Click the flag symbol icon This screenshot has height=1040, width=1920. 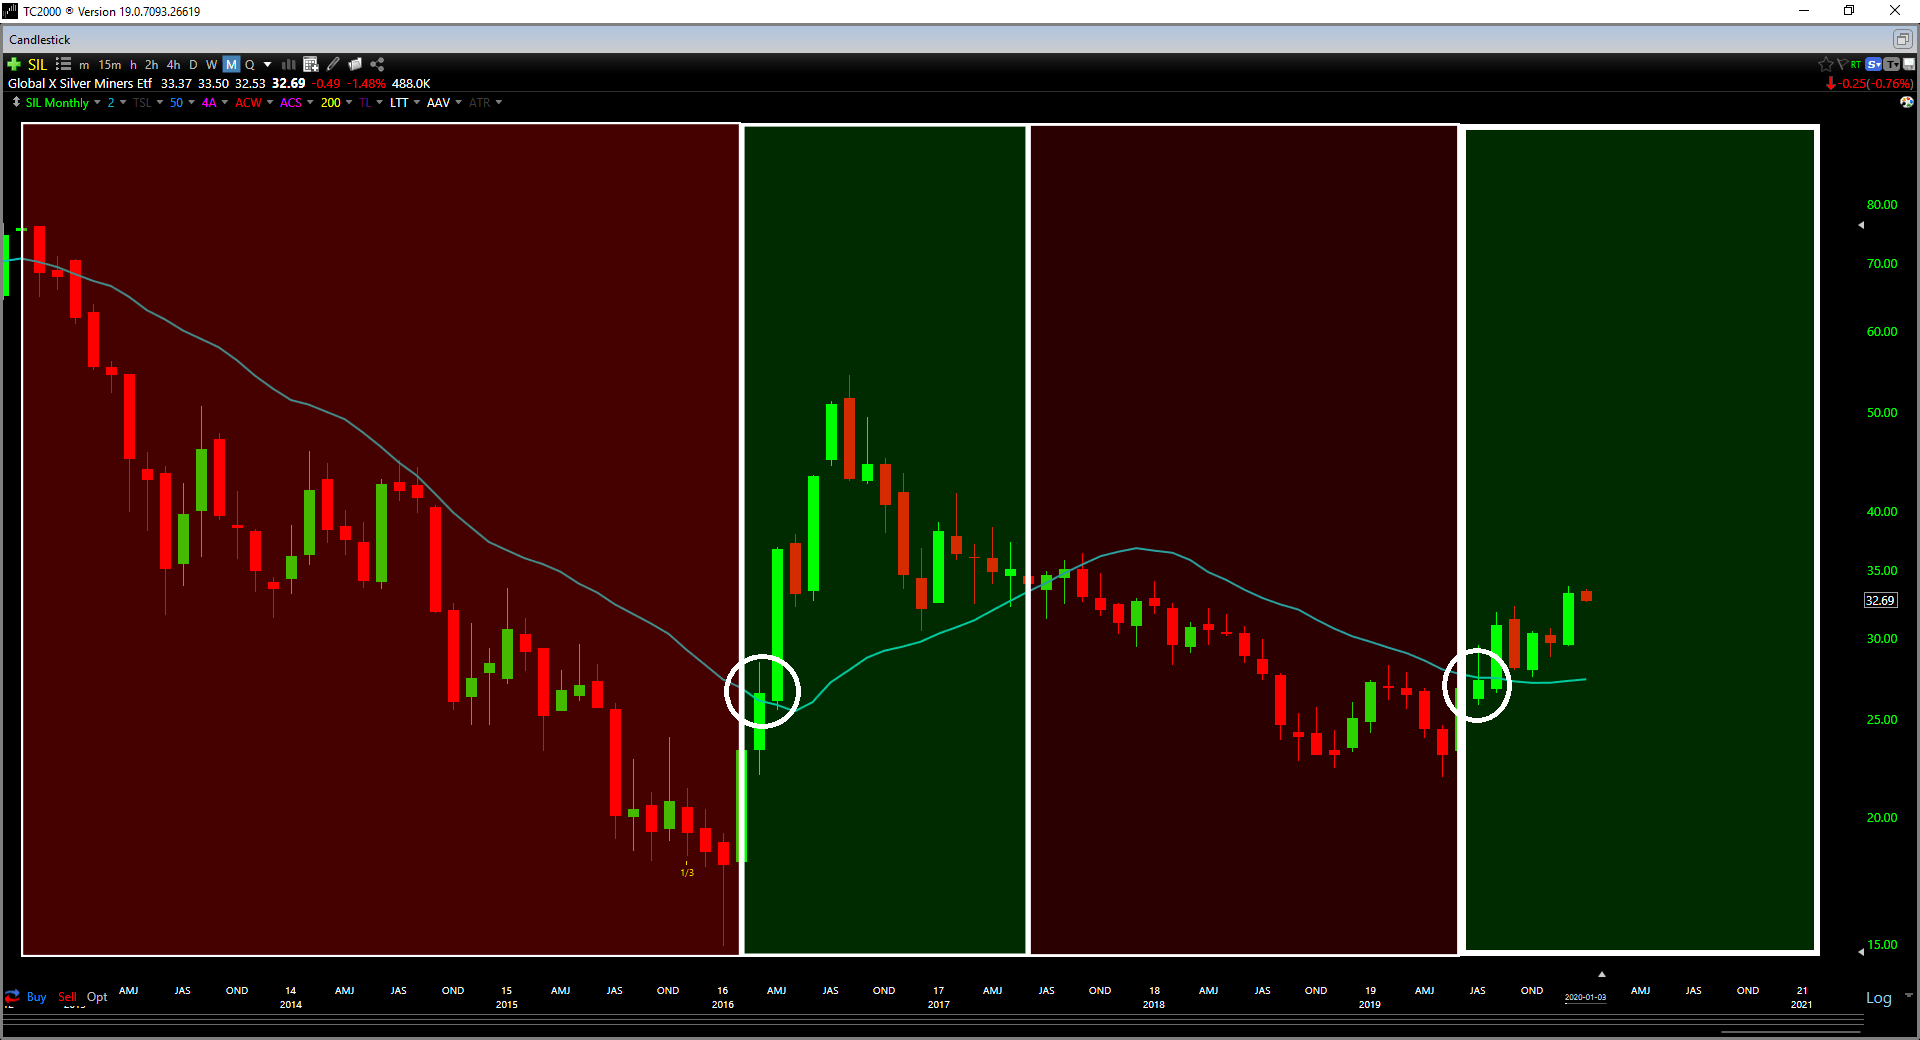pos(1841,64)
